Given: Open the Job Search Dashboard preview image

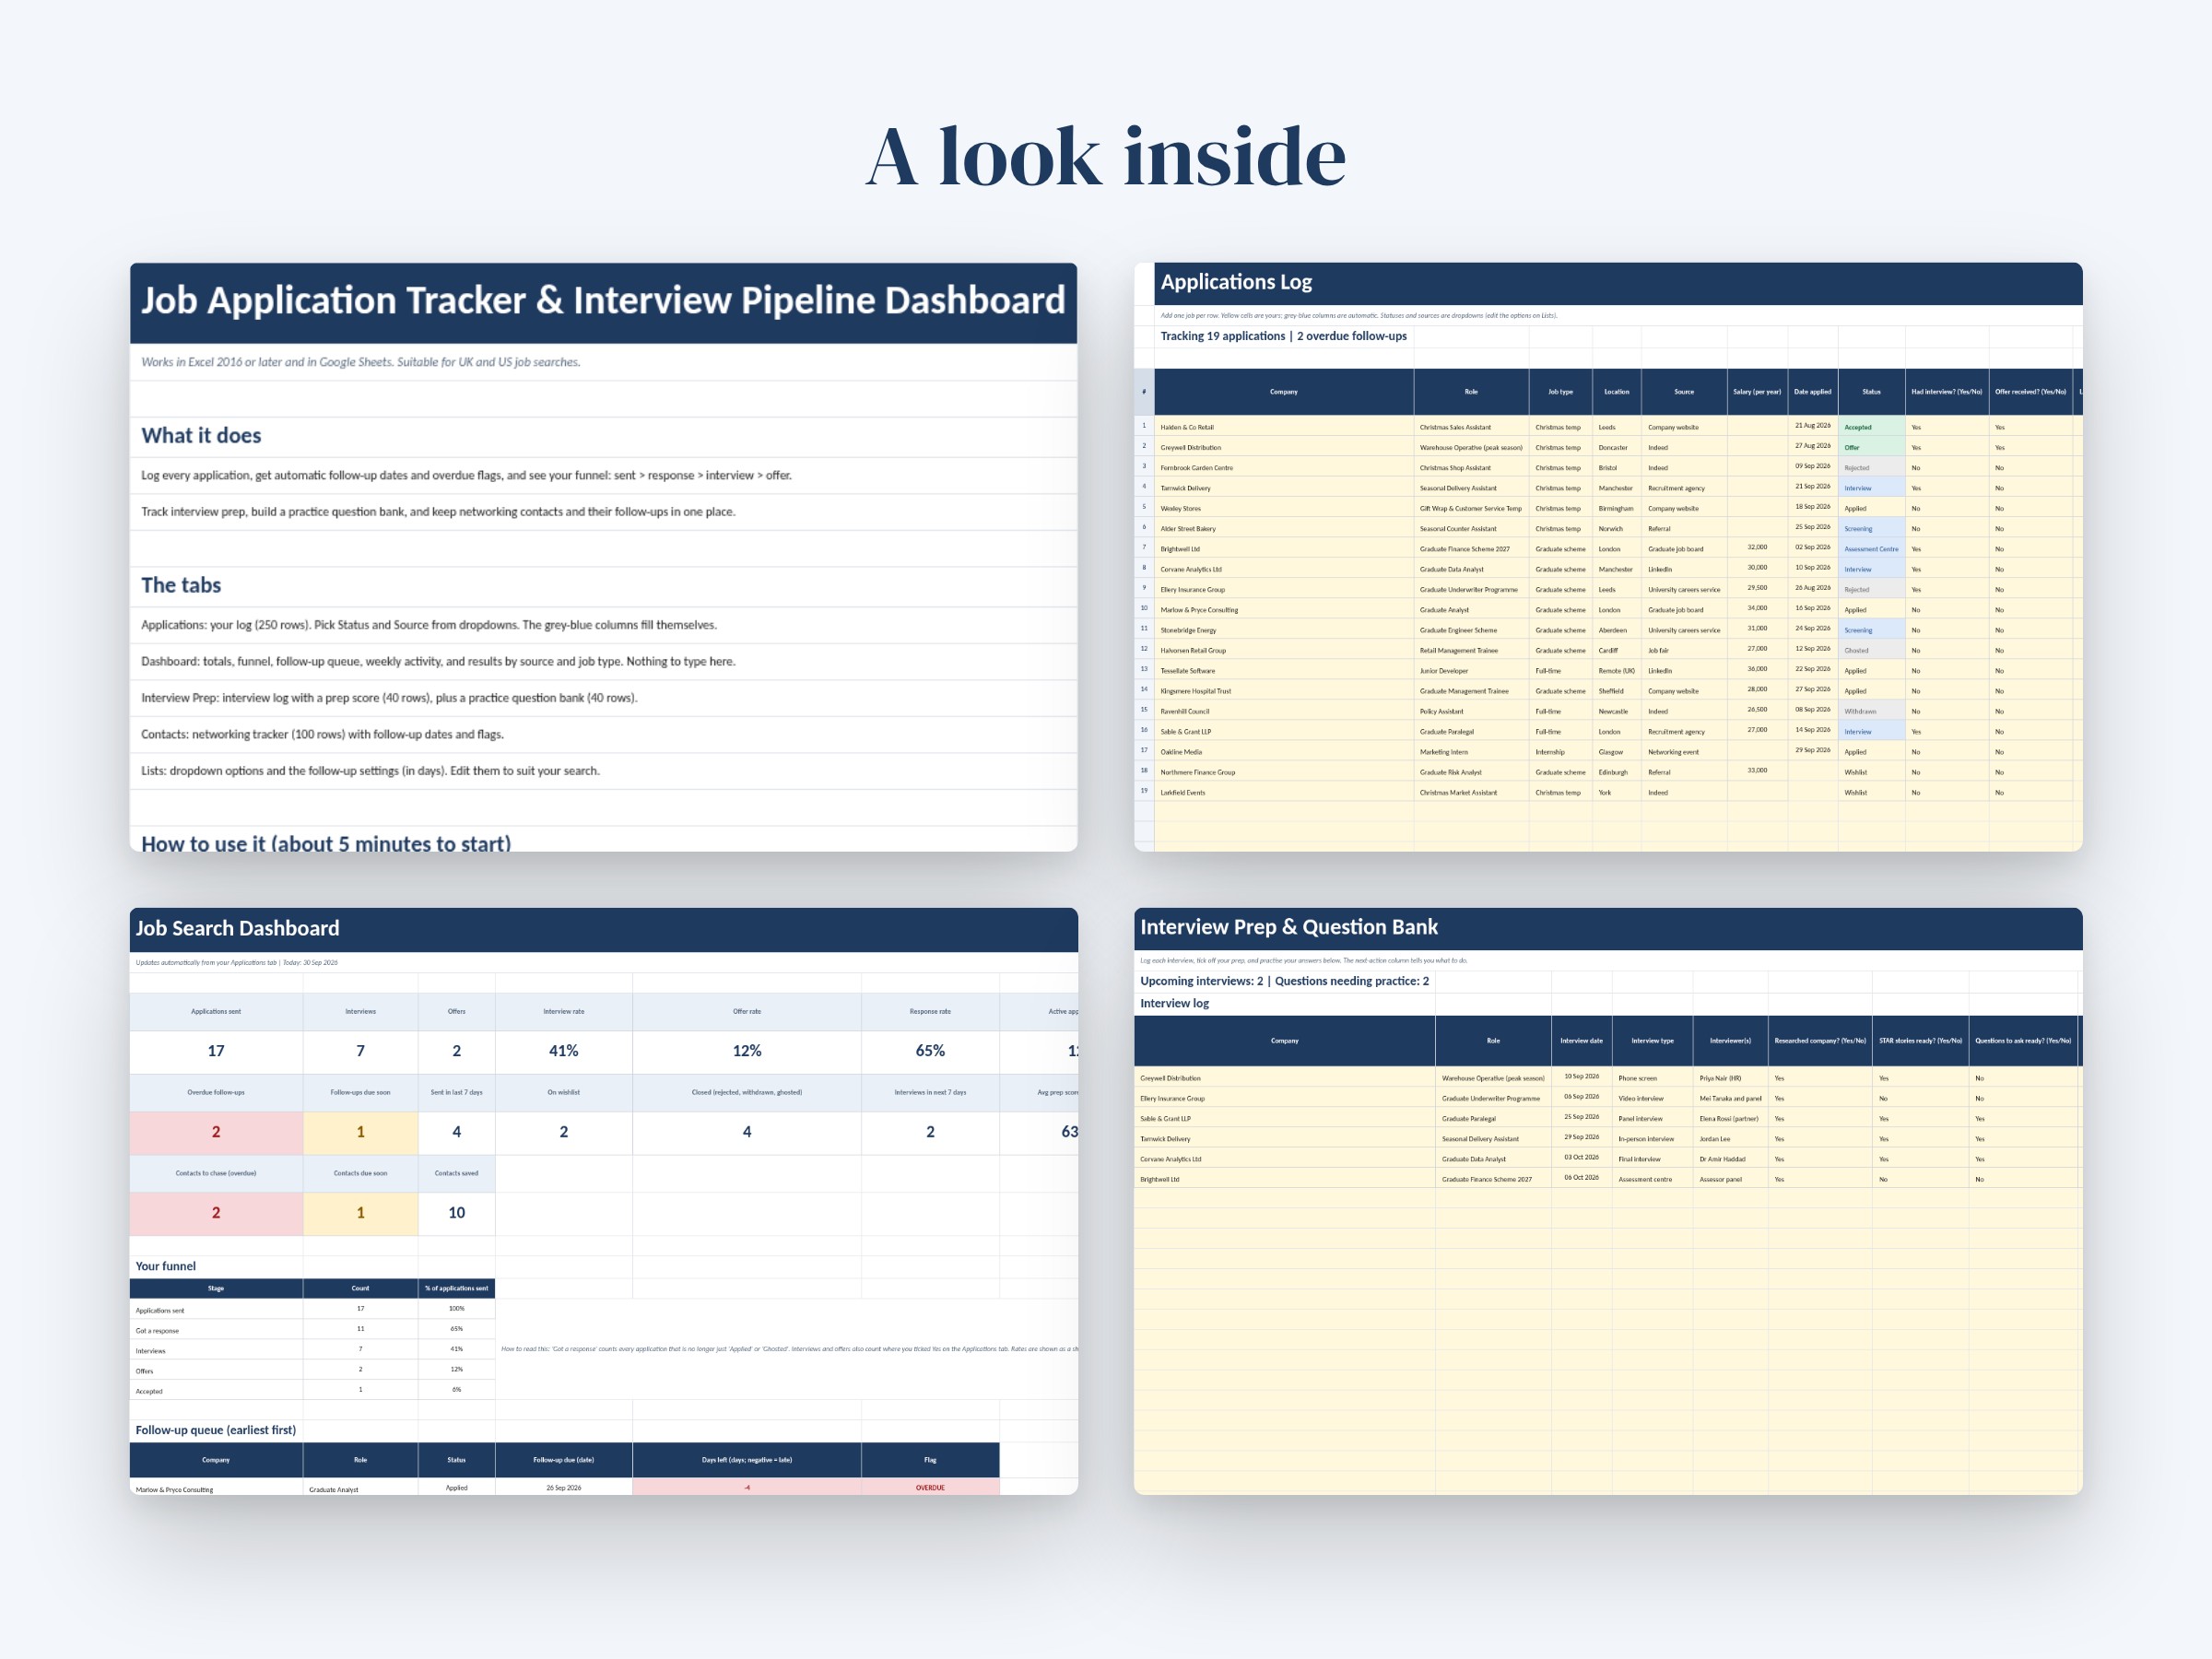Looking at the screenshot, I should [603, 1201].
